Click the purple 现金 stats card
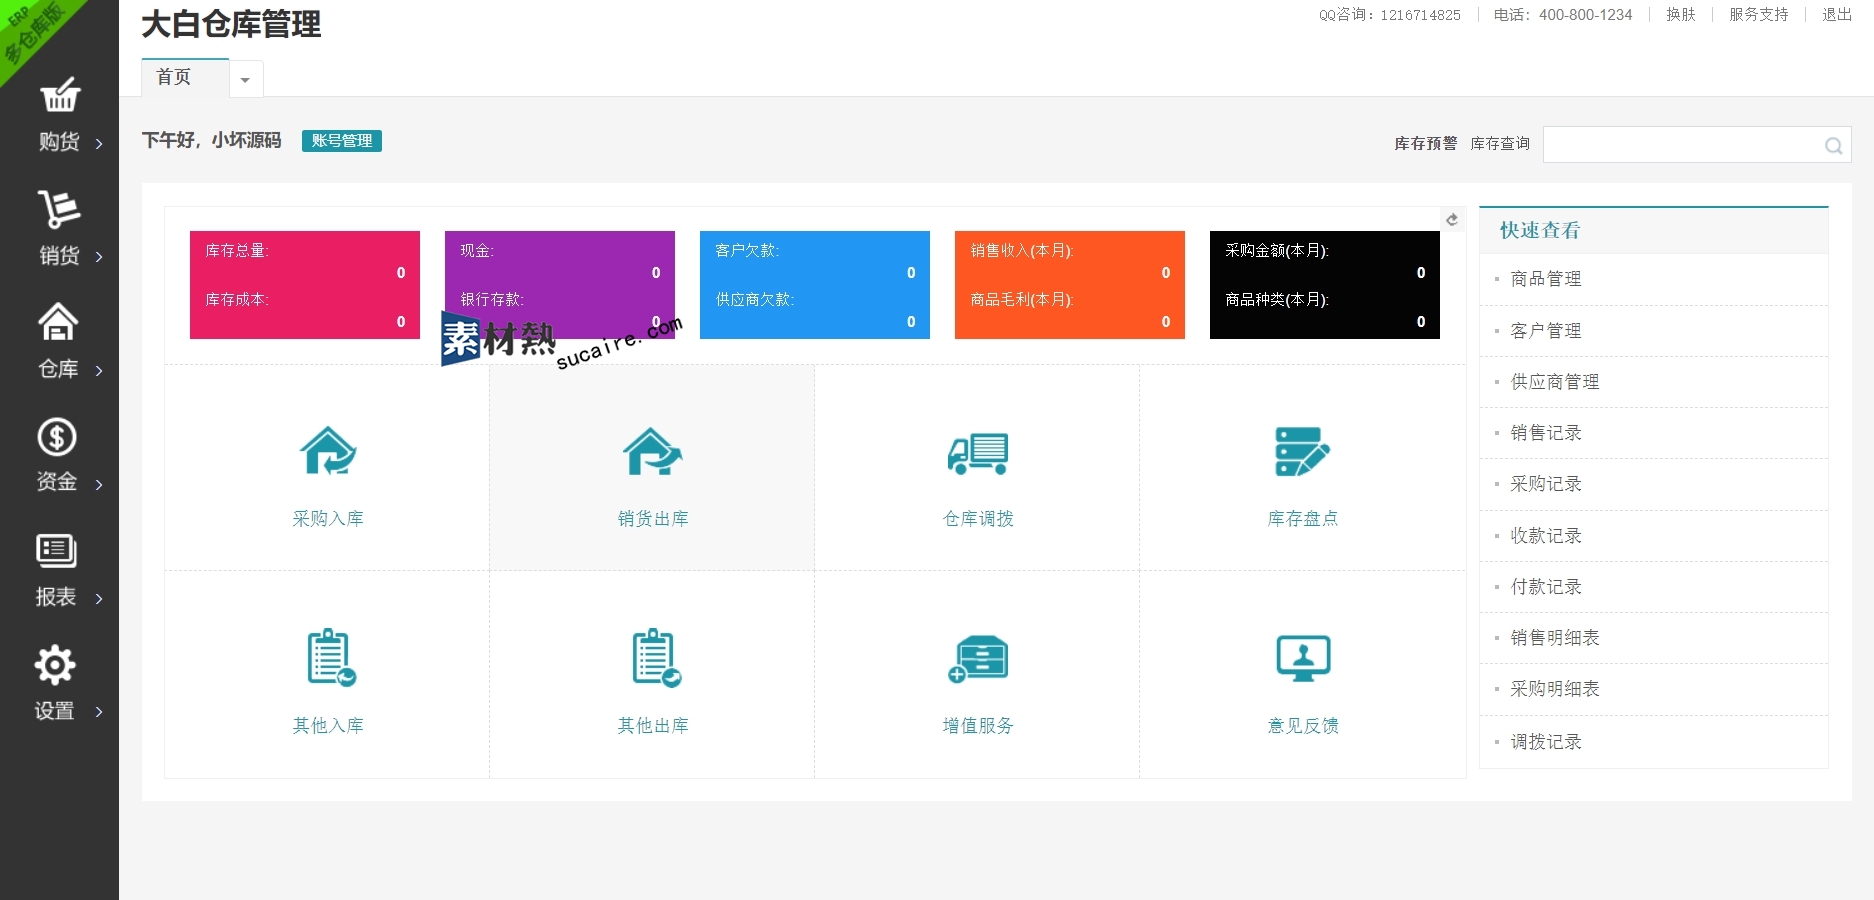The width and height of the screenshot is (1874, 900). click(560, 285)
